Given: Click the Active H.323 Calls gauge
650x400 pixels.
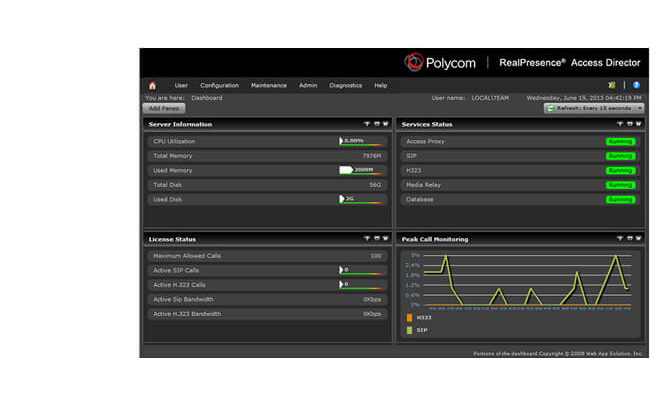Looking at the screenshot, I should point(361,285).
